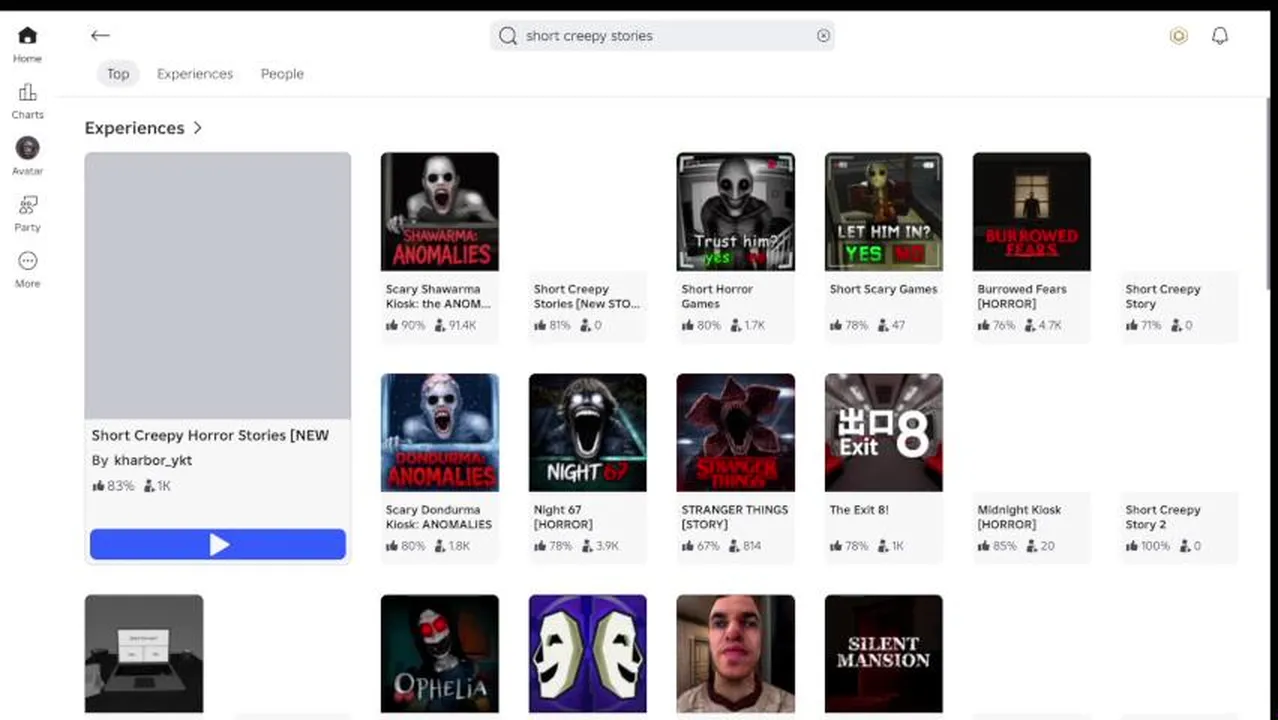Click 'Short Creepy Stories [New STO...' title
This screenshot has height=720, width=1278.
coord(586,296)
